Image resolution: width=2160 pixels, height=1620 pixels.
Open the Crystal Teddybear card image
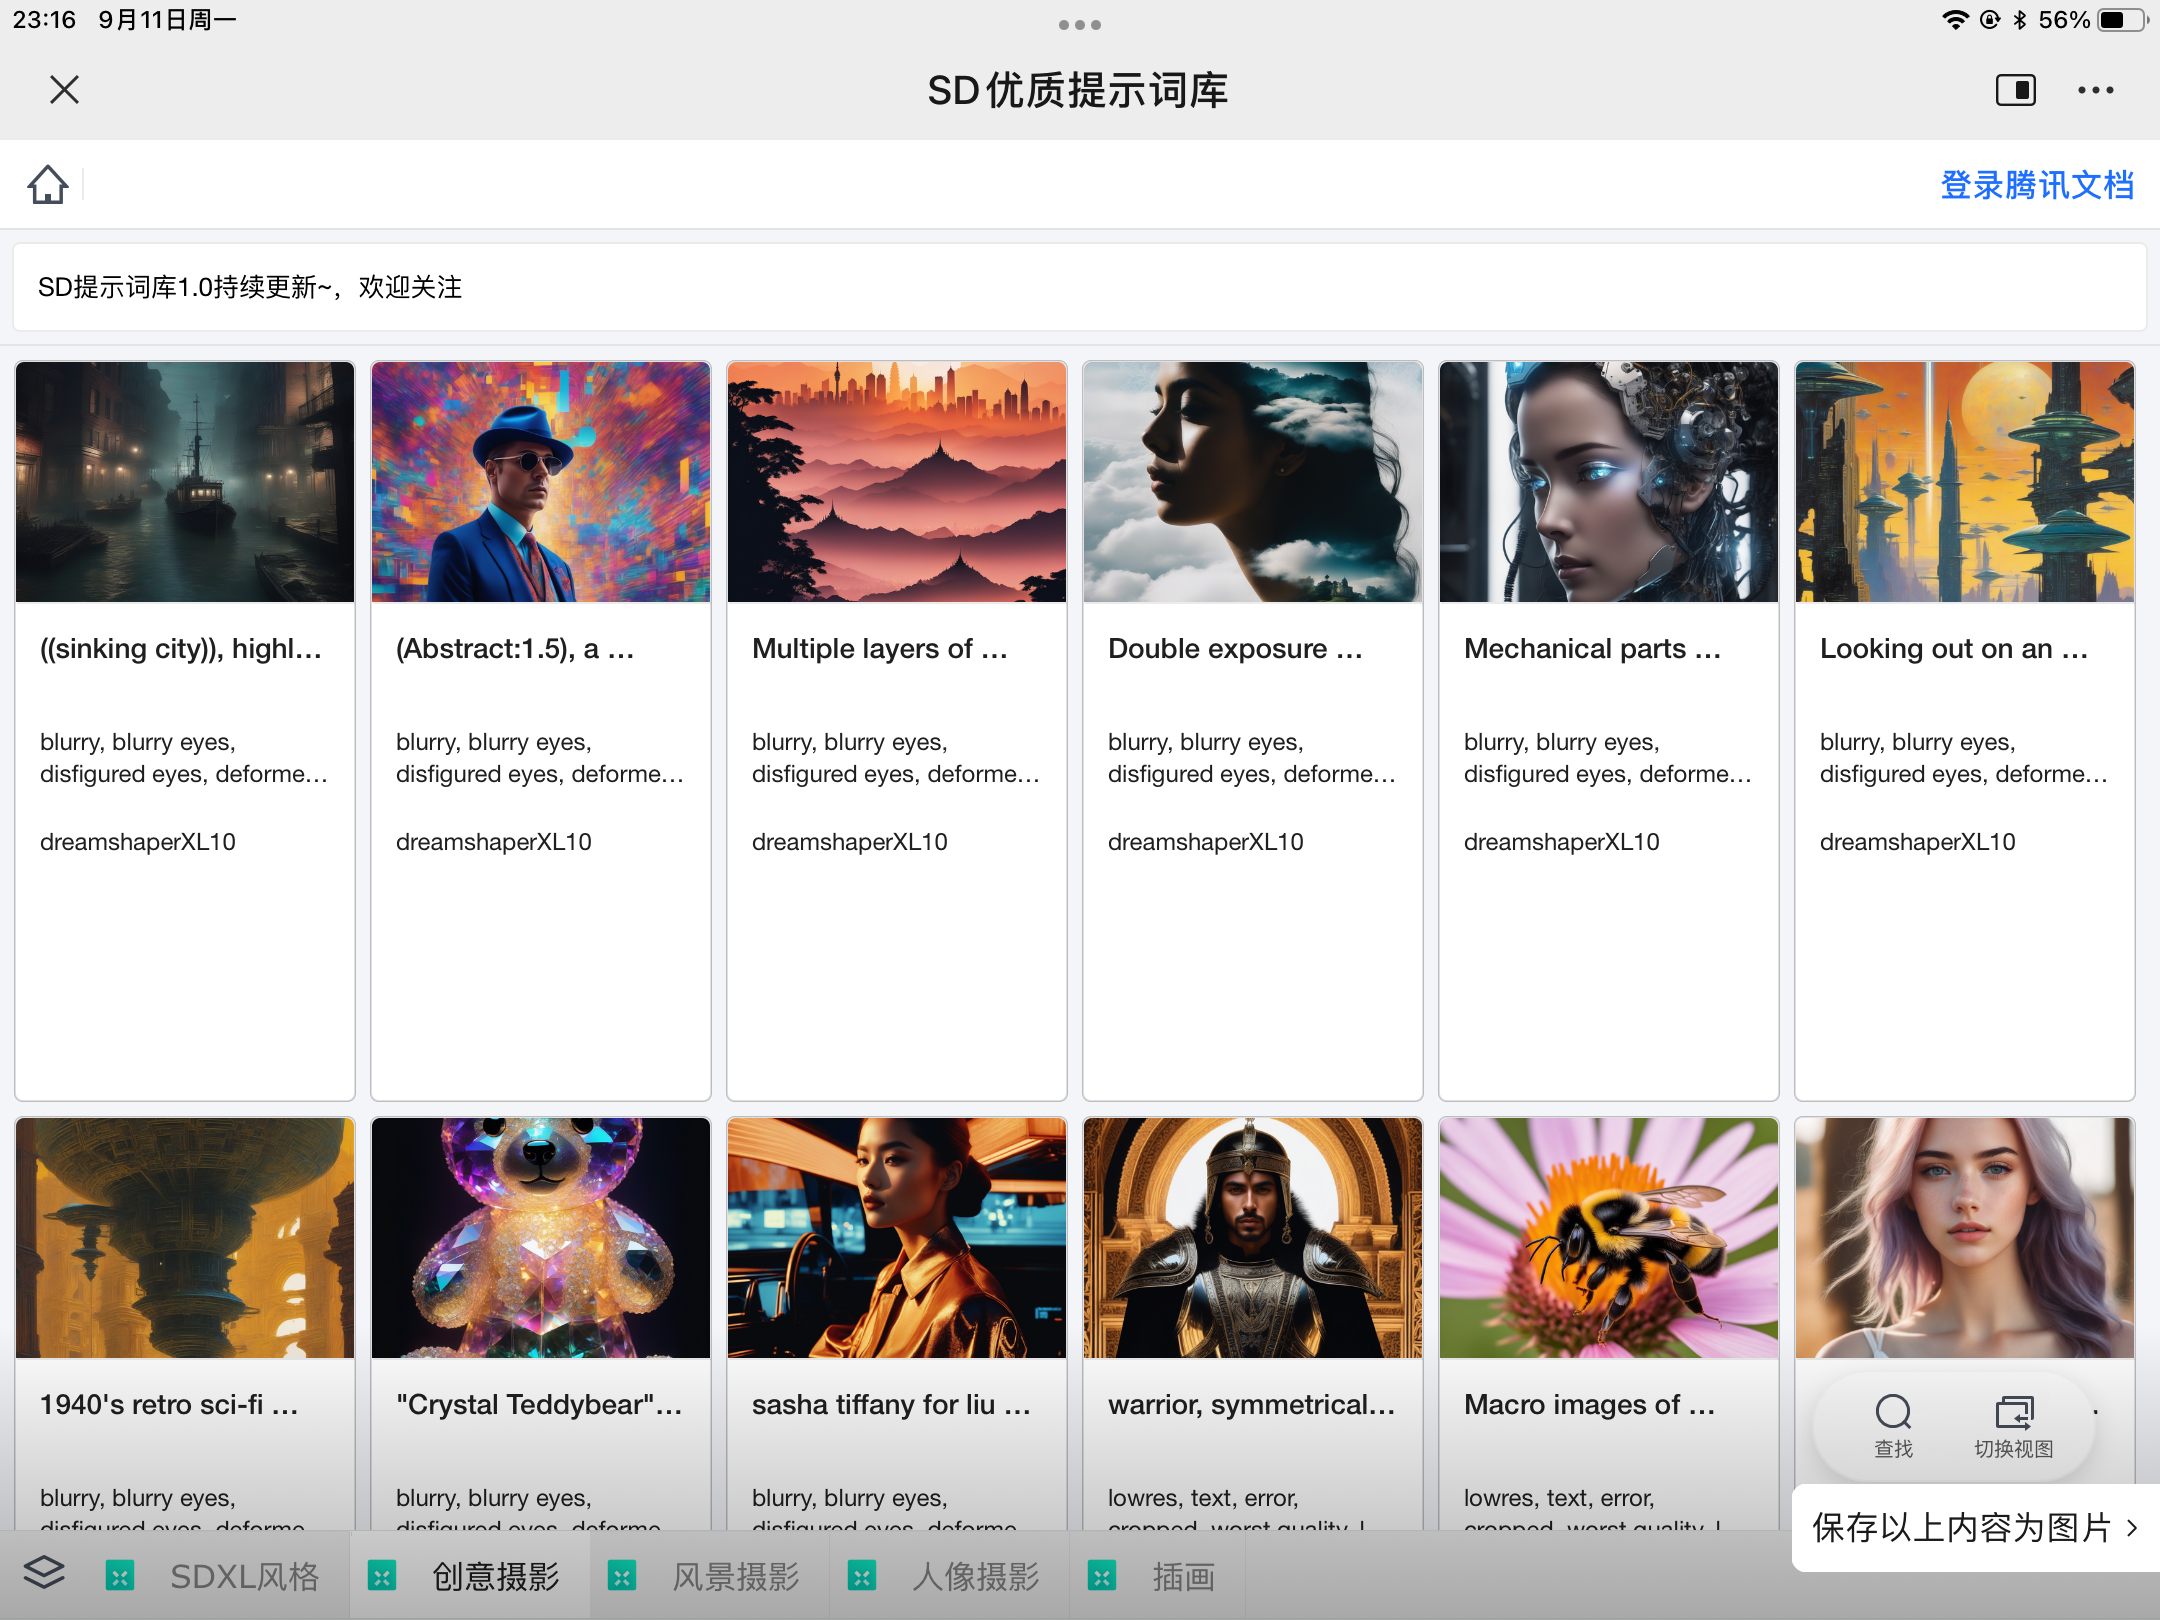pyautogui.click(x=541, y=1238)
